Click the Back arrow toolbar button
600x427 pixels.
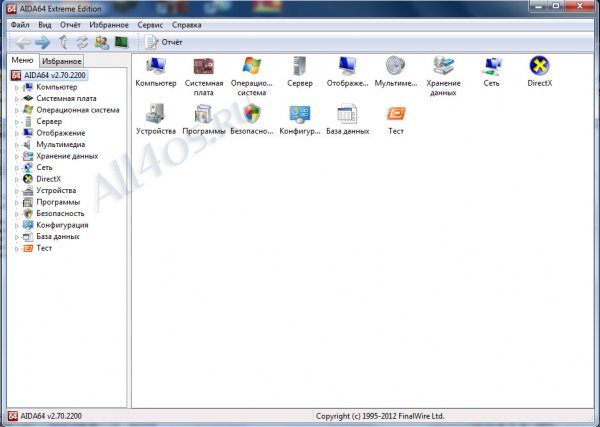(x=23, y=42)
